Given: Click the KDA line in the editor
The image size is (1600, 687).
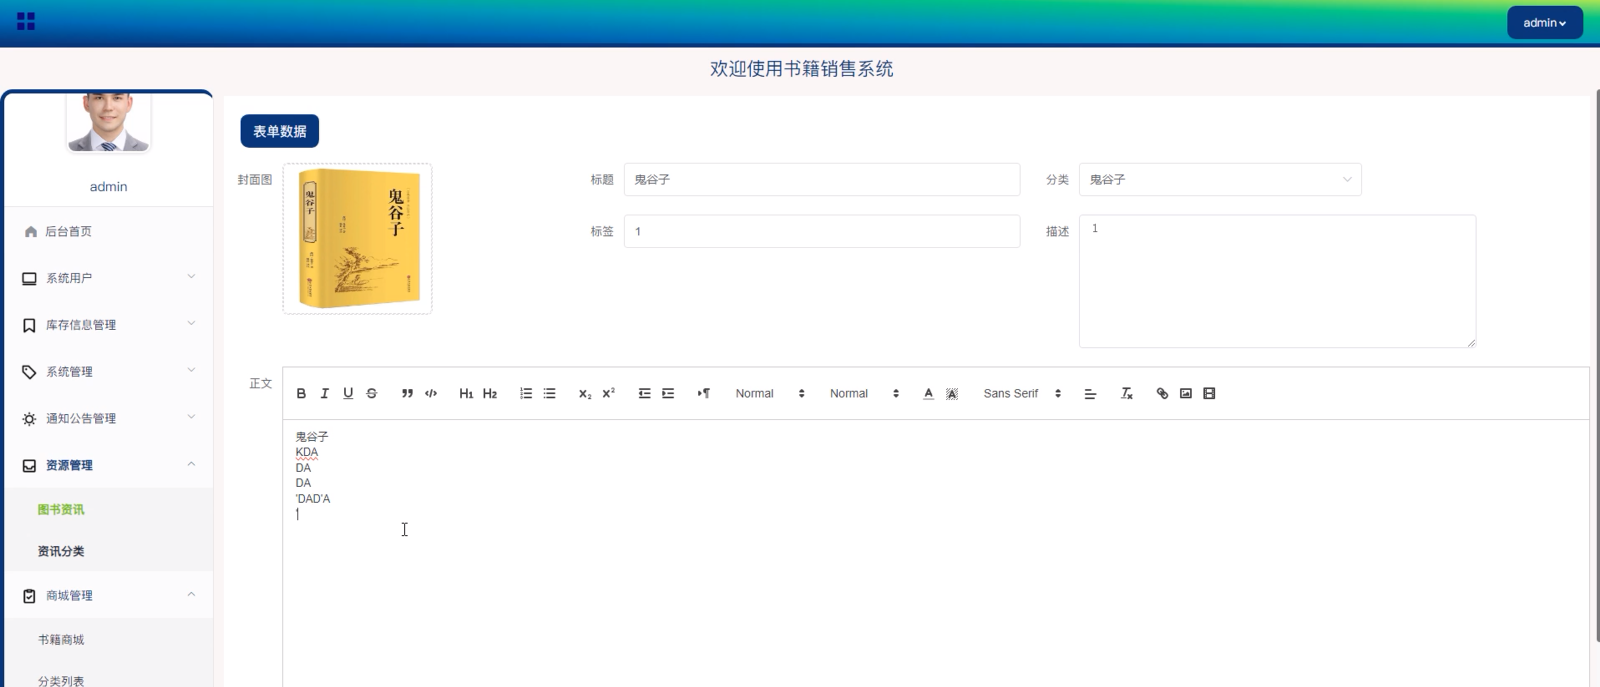Looking at the screenshot, I should click(307, 453).
